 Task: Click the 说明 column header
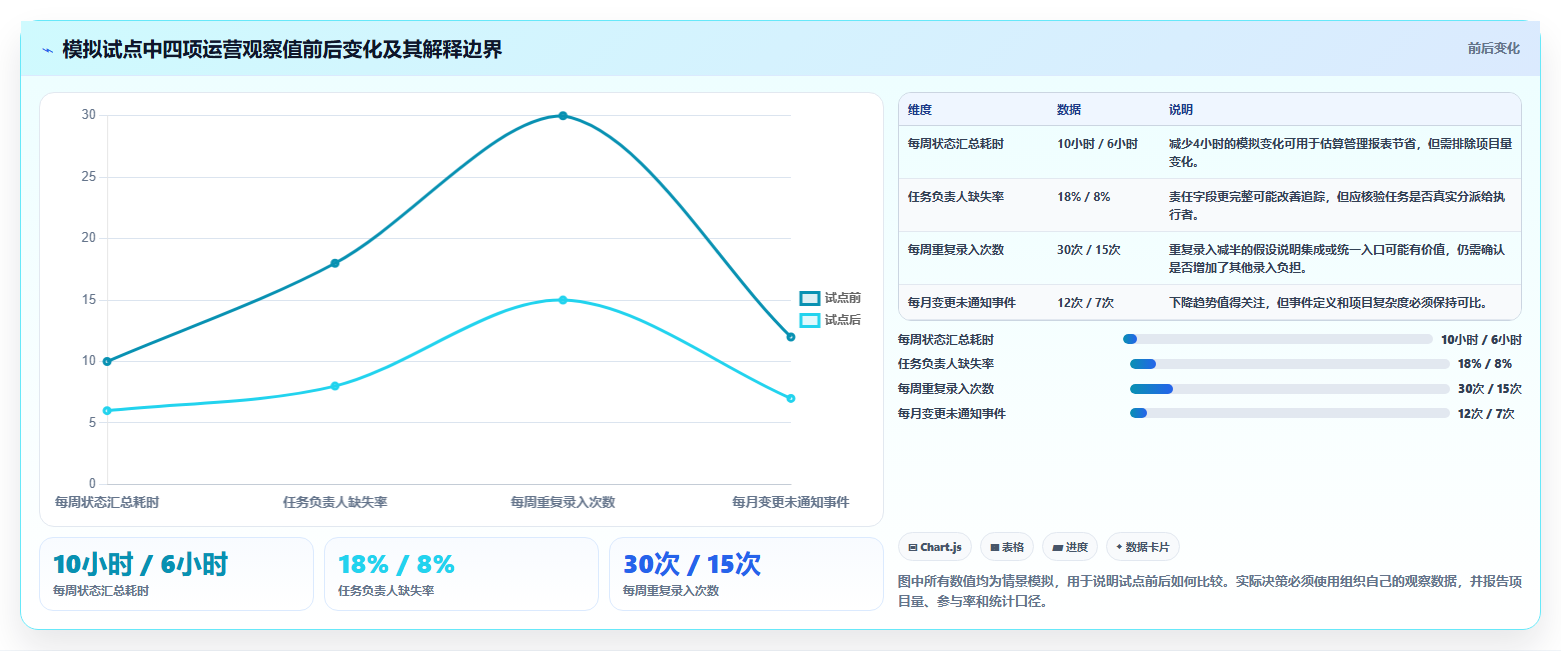1181,110
